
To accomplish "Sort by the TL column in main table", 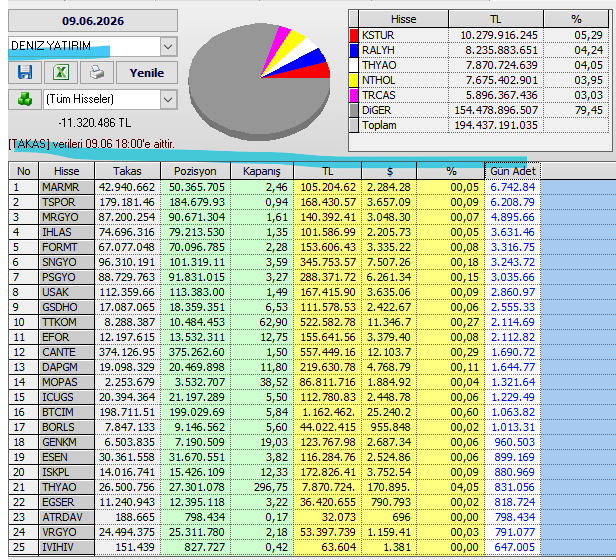I will (x=328, y=171).
